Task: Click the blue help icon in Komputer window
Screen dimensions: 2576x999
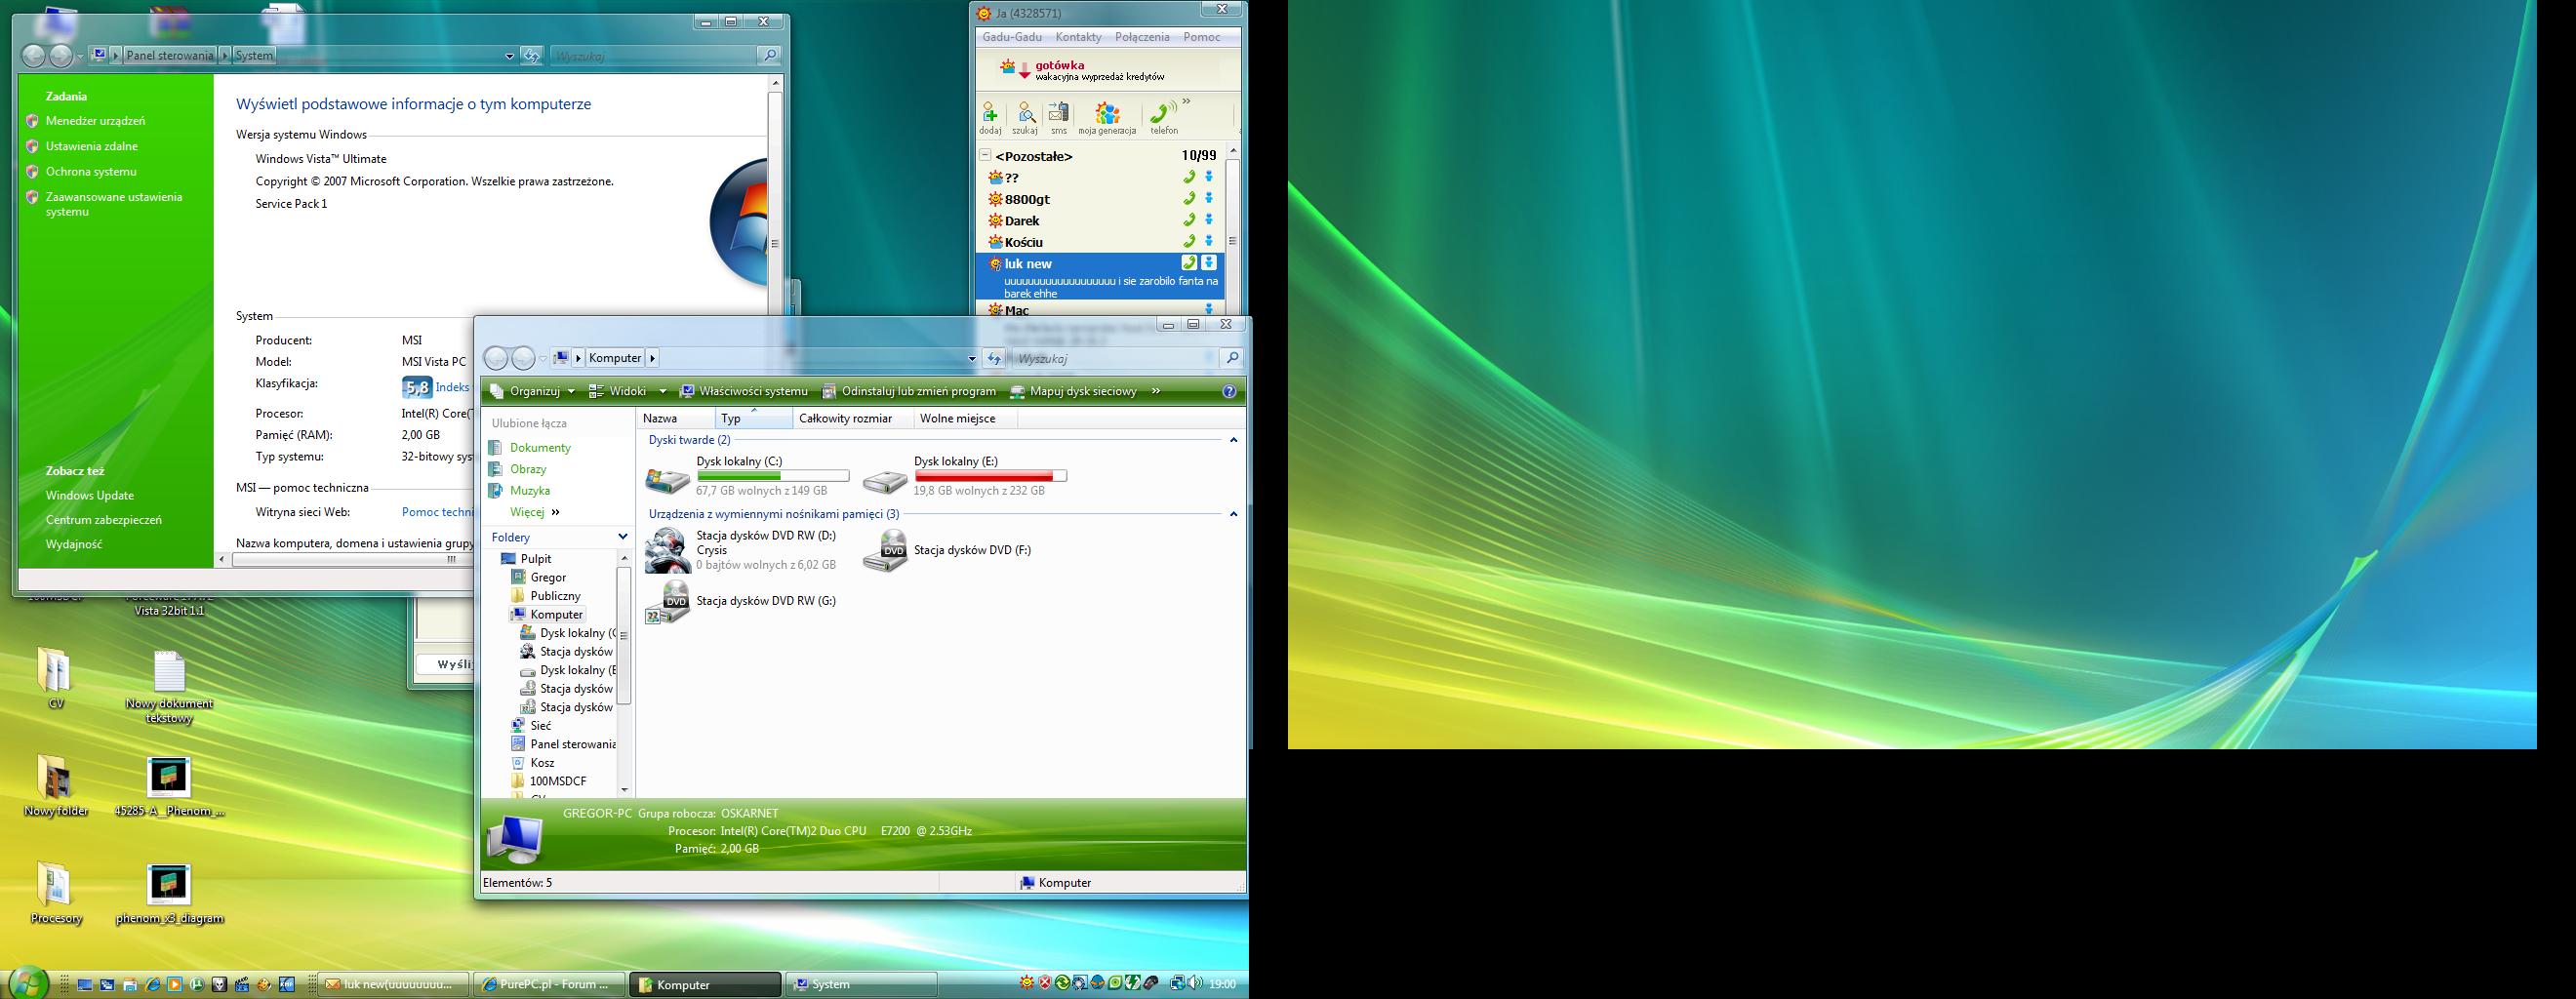Action: coord(1229,392)
